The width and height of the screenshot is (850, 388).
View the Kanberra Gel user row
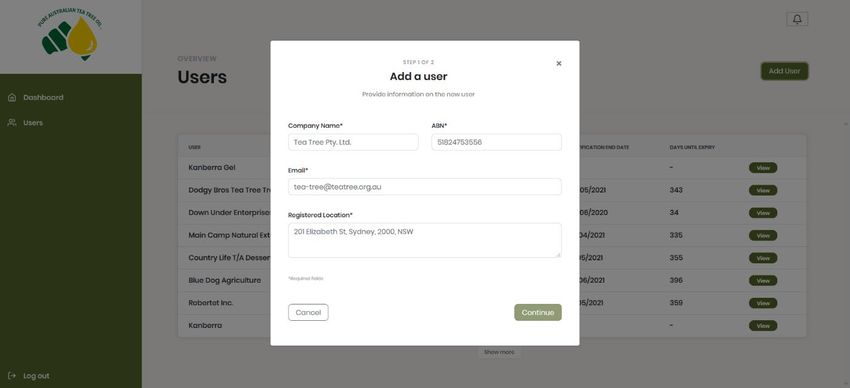763,168
